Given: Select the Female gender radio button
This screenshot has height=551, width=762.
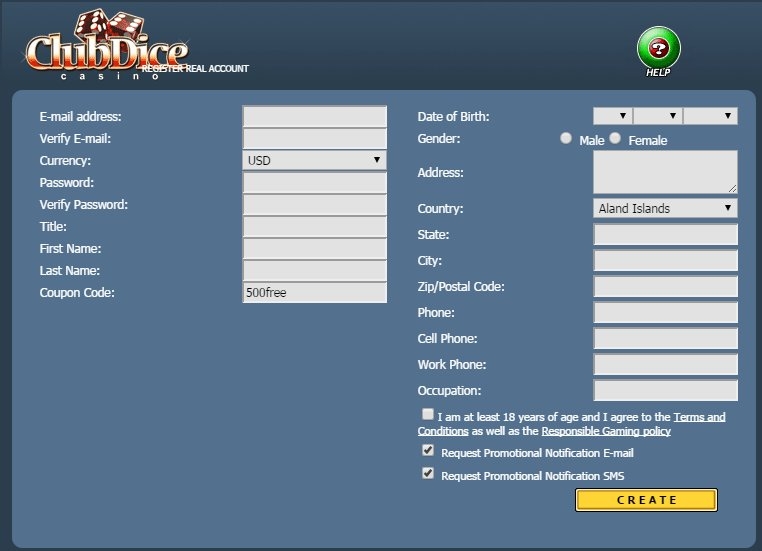Looking at the screenshot, I should [x=615, y=139].
